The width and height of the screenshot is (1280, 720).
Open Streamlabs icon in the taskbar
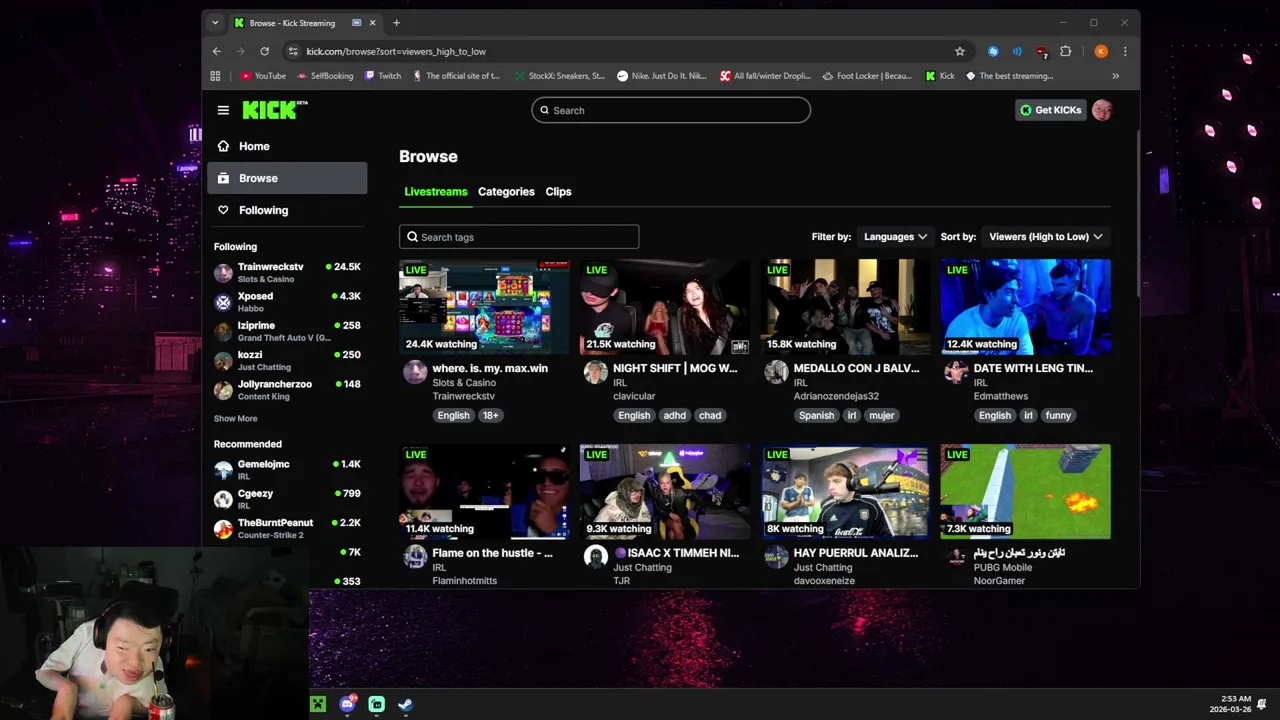click(x=376, y=704)
